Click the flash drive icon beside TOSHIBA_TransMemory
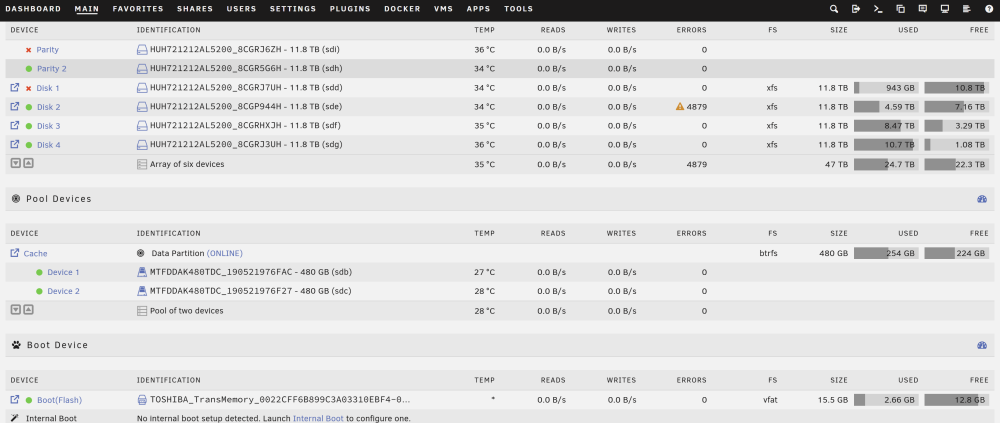Screen dimensions: 1000x423 click(x=142, y=400)
